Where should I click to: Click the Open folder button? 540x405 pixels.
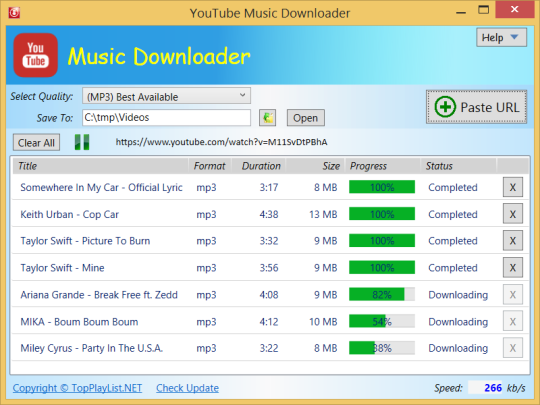305,118
